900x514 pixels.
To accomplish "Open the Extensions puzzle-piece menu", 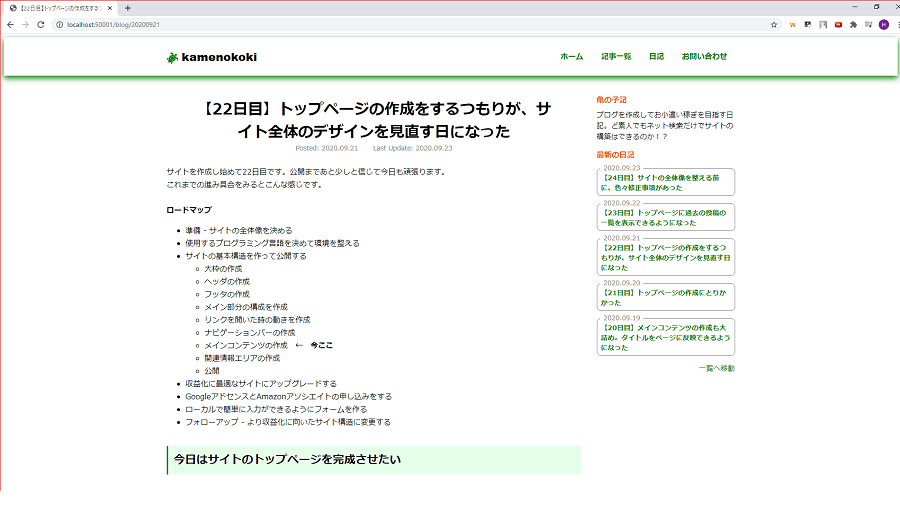I will (x=853, y=24).
